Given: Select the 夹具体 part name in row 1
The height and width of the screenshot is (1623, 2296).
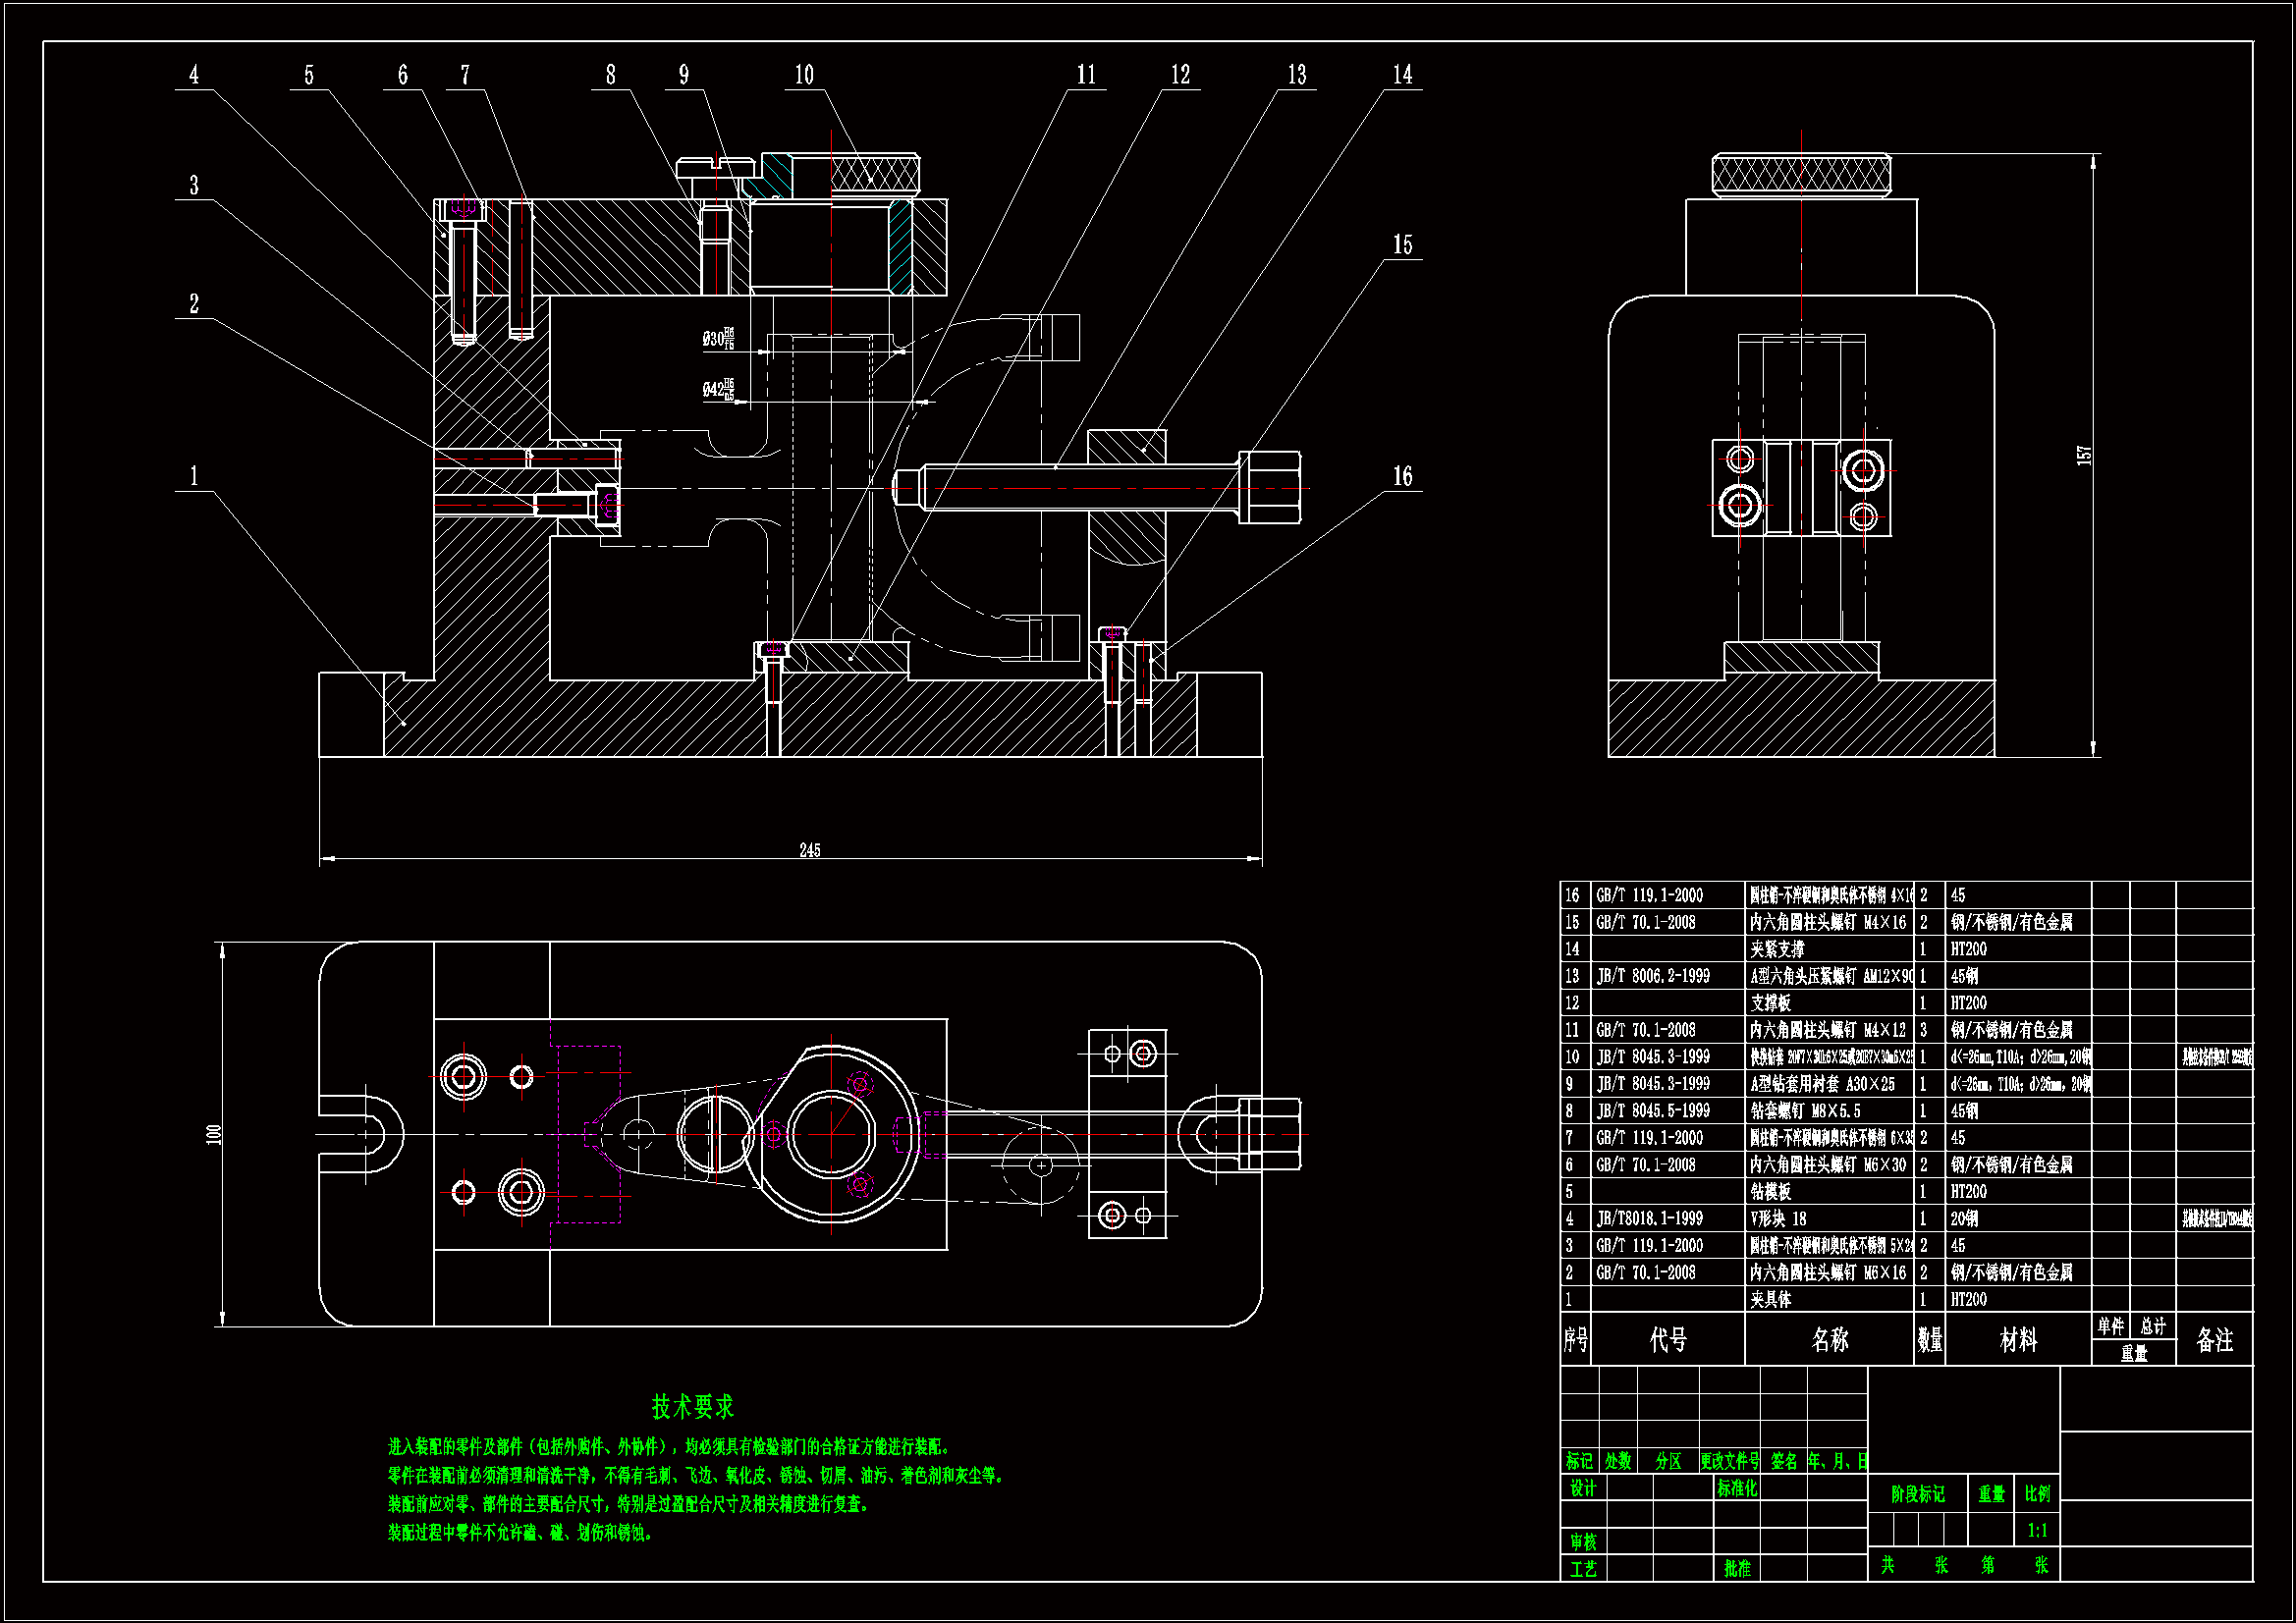Looking at the screenshot, I should pos(1770,1299).
